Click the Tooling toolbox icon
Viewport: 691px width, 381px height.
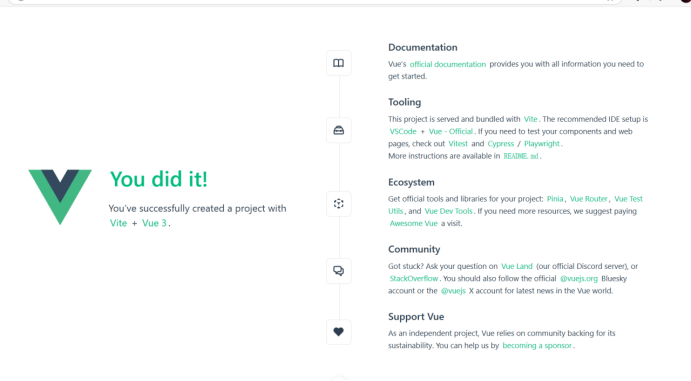pos(338,130)
